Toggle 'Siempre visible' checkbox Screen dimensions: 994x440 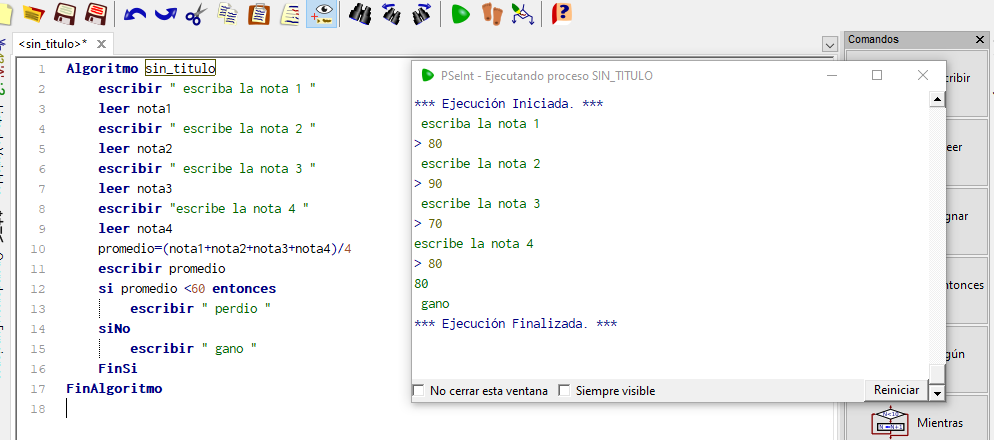564,391
